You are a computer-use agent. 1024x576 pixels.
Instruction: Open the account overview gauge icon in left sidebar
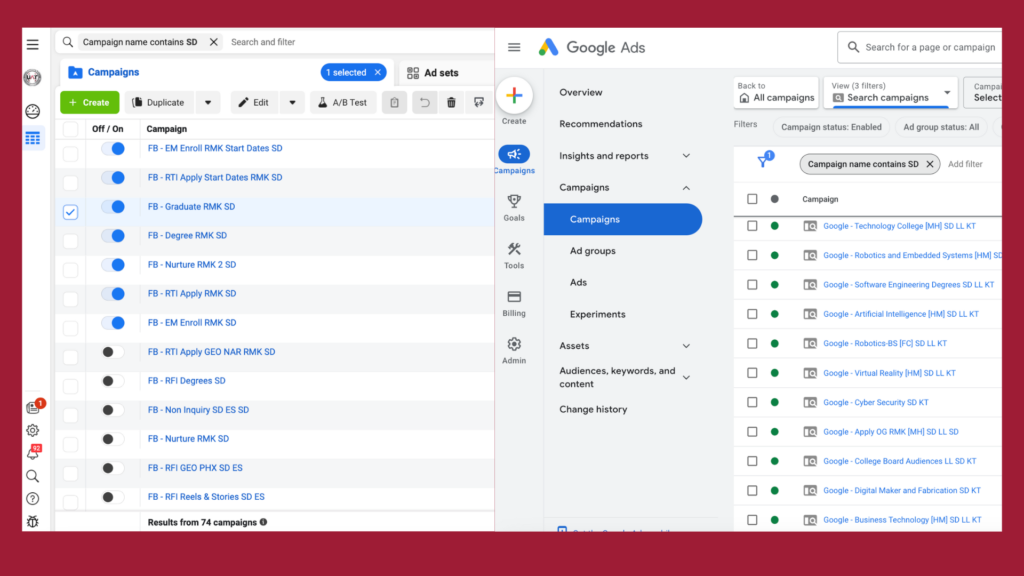coord(33,111)
